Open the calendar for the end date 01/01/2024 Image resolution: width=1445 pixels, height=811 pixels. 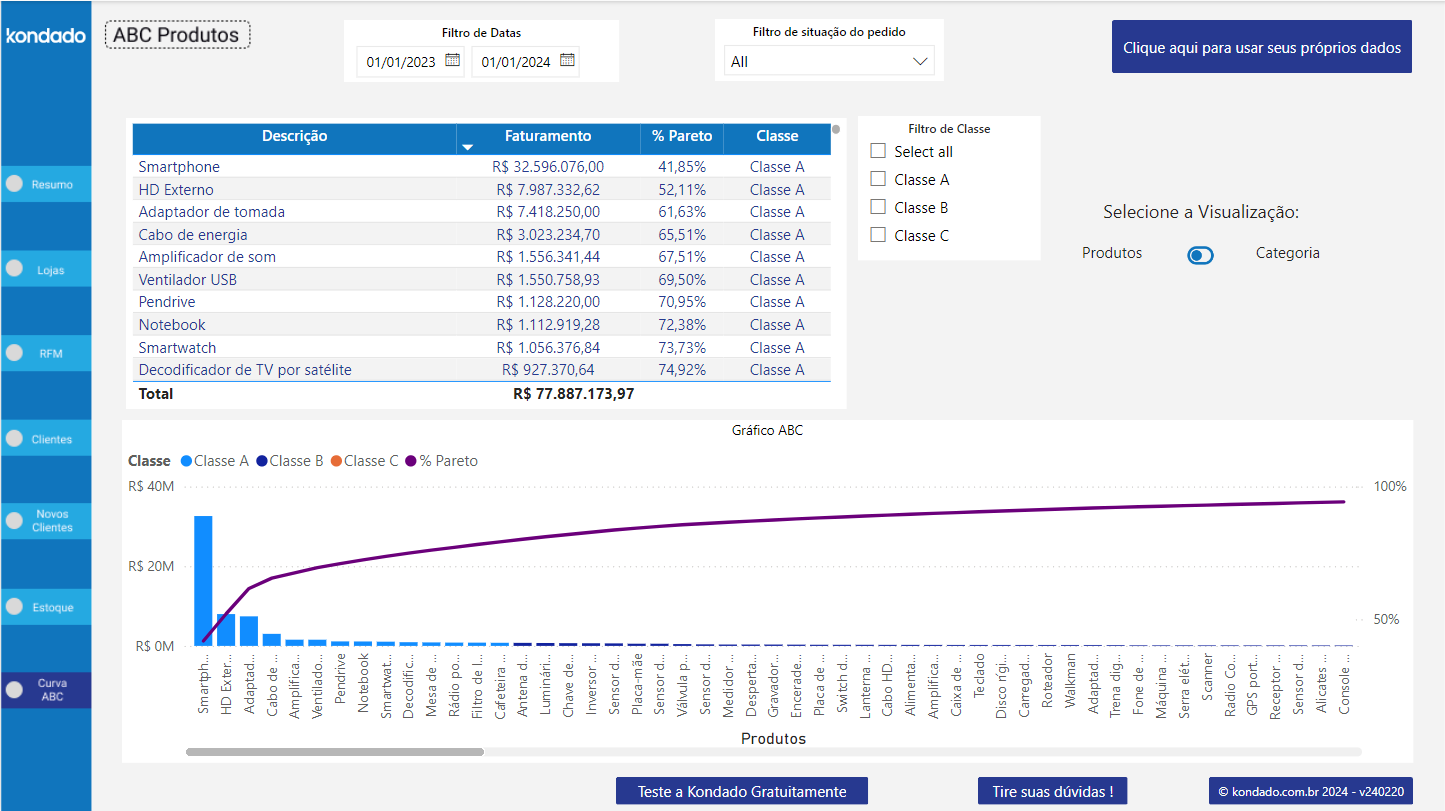568,60
